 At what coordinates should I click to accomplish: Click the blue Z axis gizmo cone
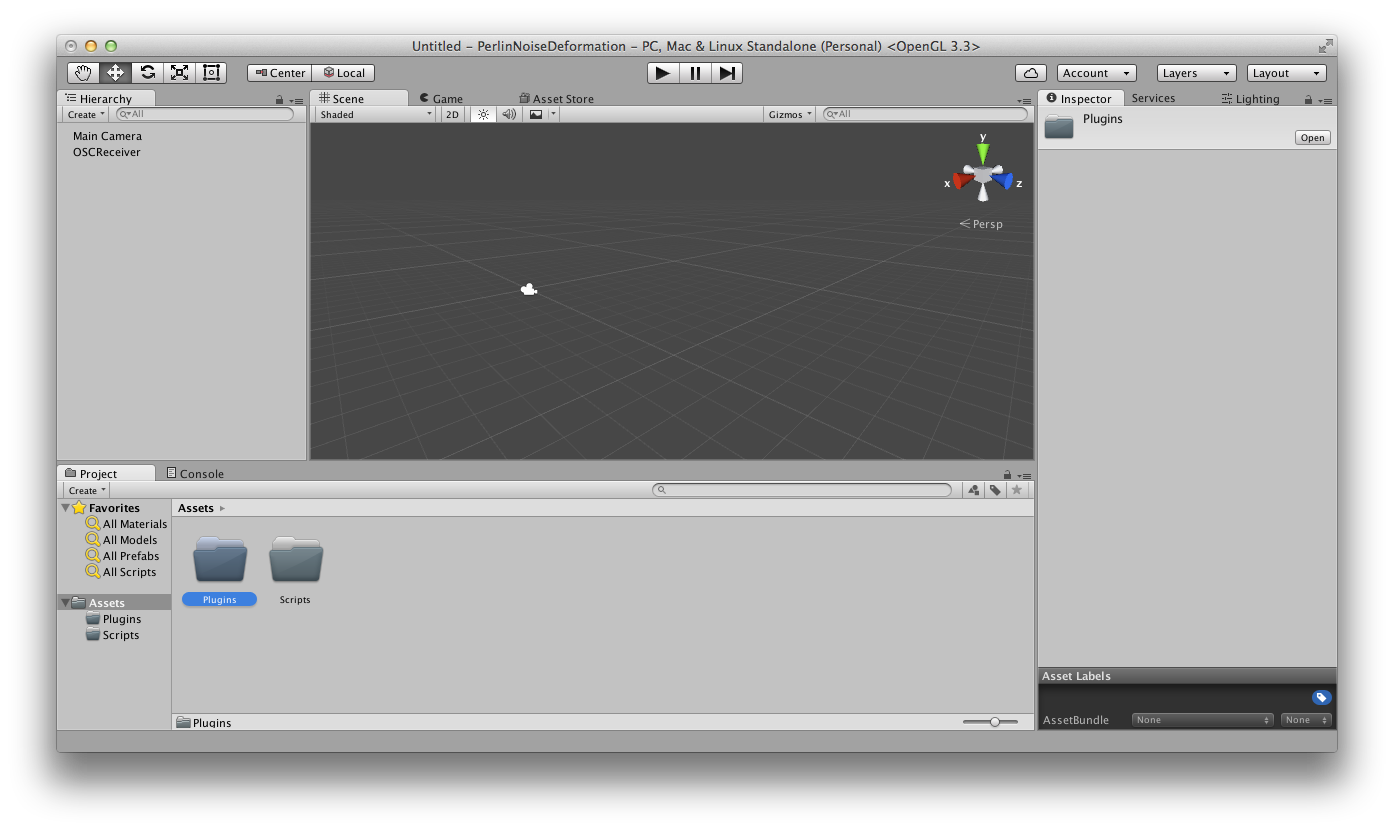click(1003, 181)
